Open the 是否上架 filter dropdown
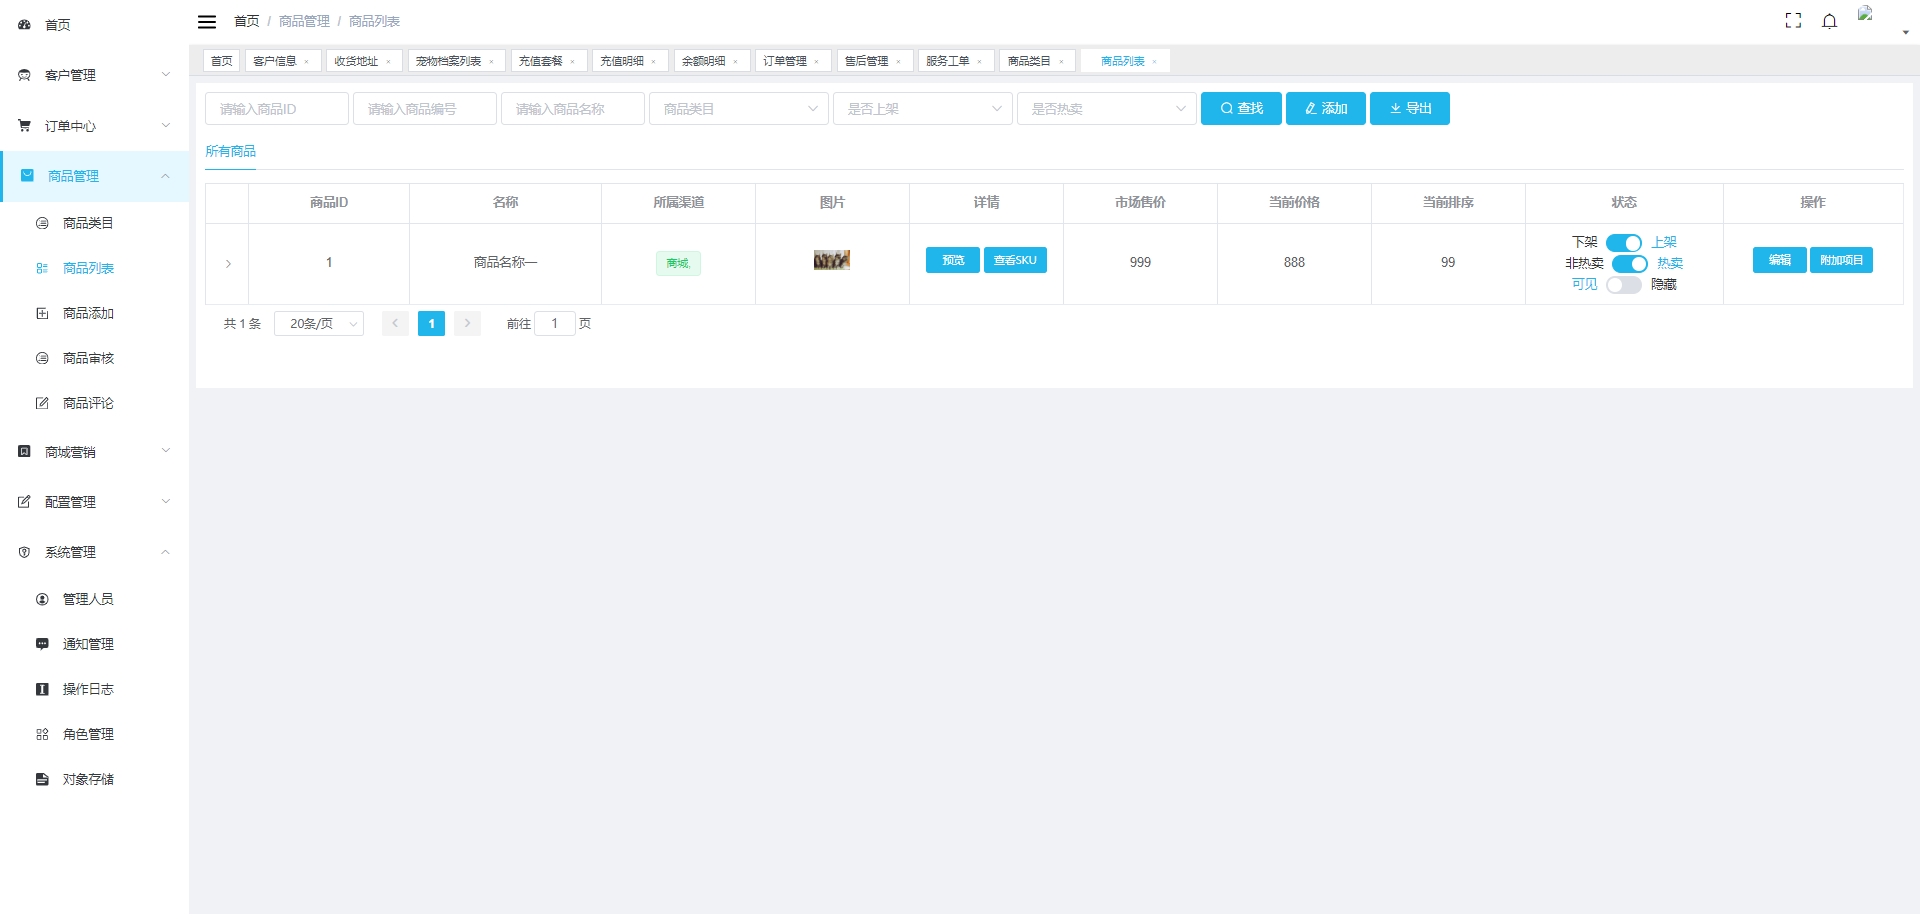The width and height of the screenshot is (1920, 919). click(x=923, y=109)
